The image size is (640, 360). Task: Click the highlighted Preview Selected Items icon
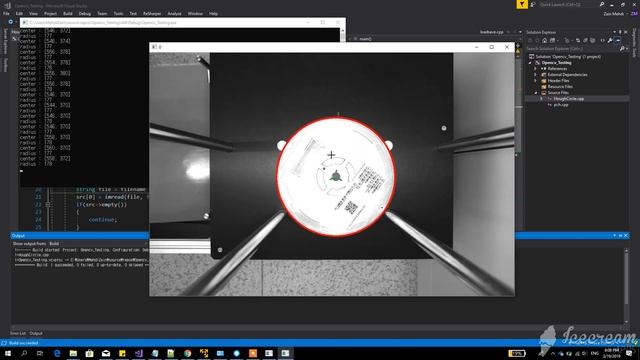pos(618,40)
